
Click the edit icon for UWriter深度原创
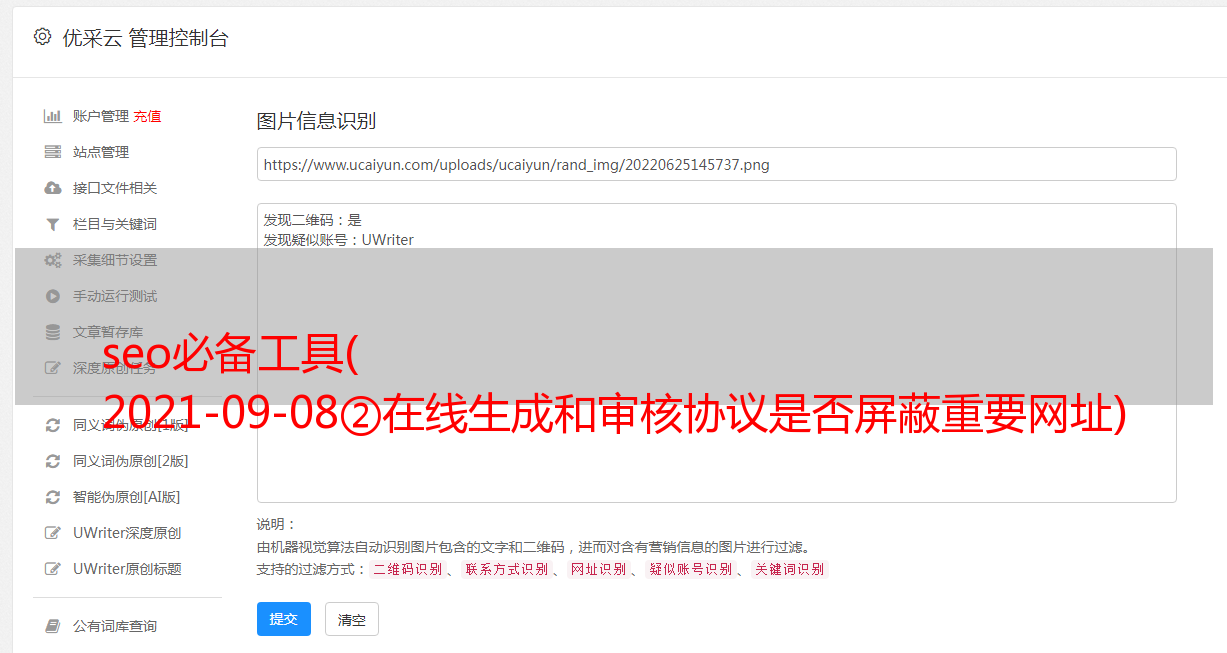[x=53, y=533]
